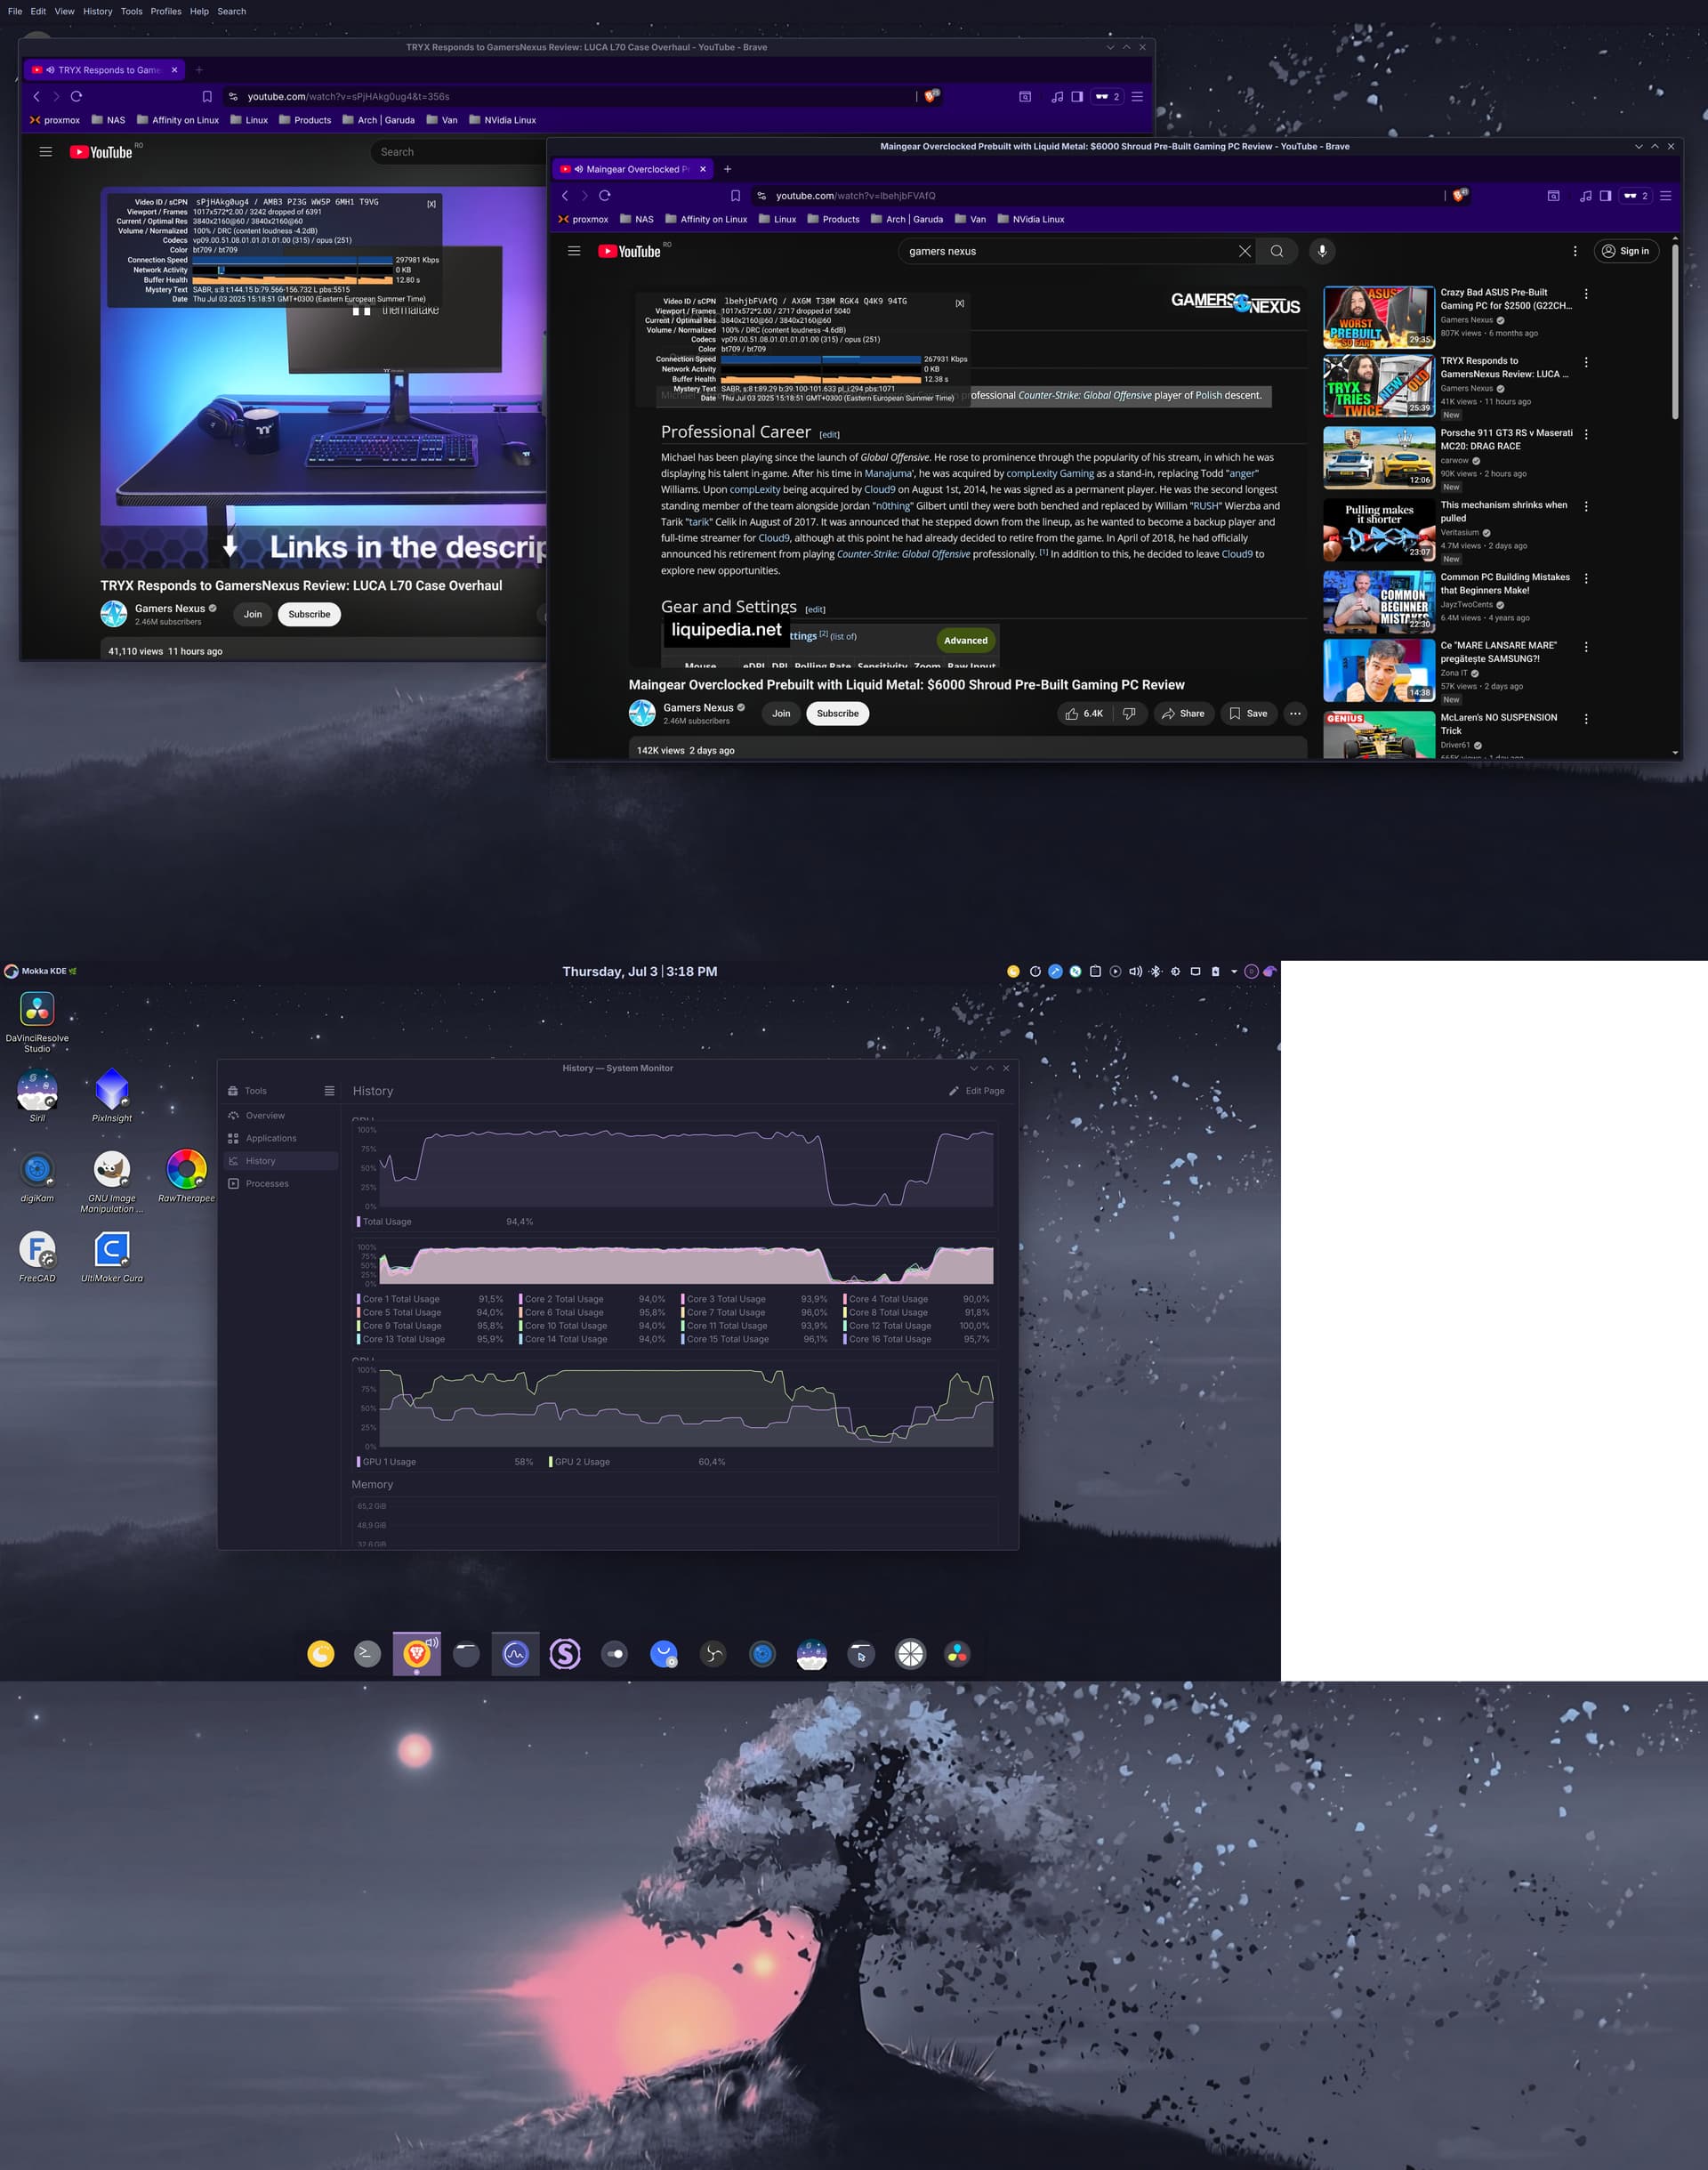Open FreeCAD desktop shortcut
The height and width of the screenshot is (2170, 1708).
pos(37,1255)
